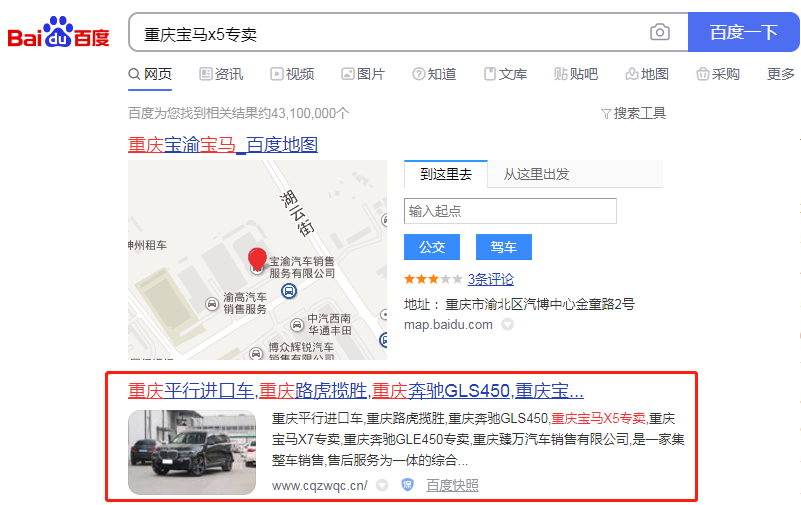Open the 采购 tab
Viewport: 801px width, 505px height.
pyautogui.click(x=718, y=74)
